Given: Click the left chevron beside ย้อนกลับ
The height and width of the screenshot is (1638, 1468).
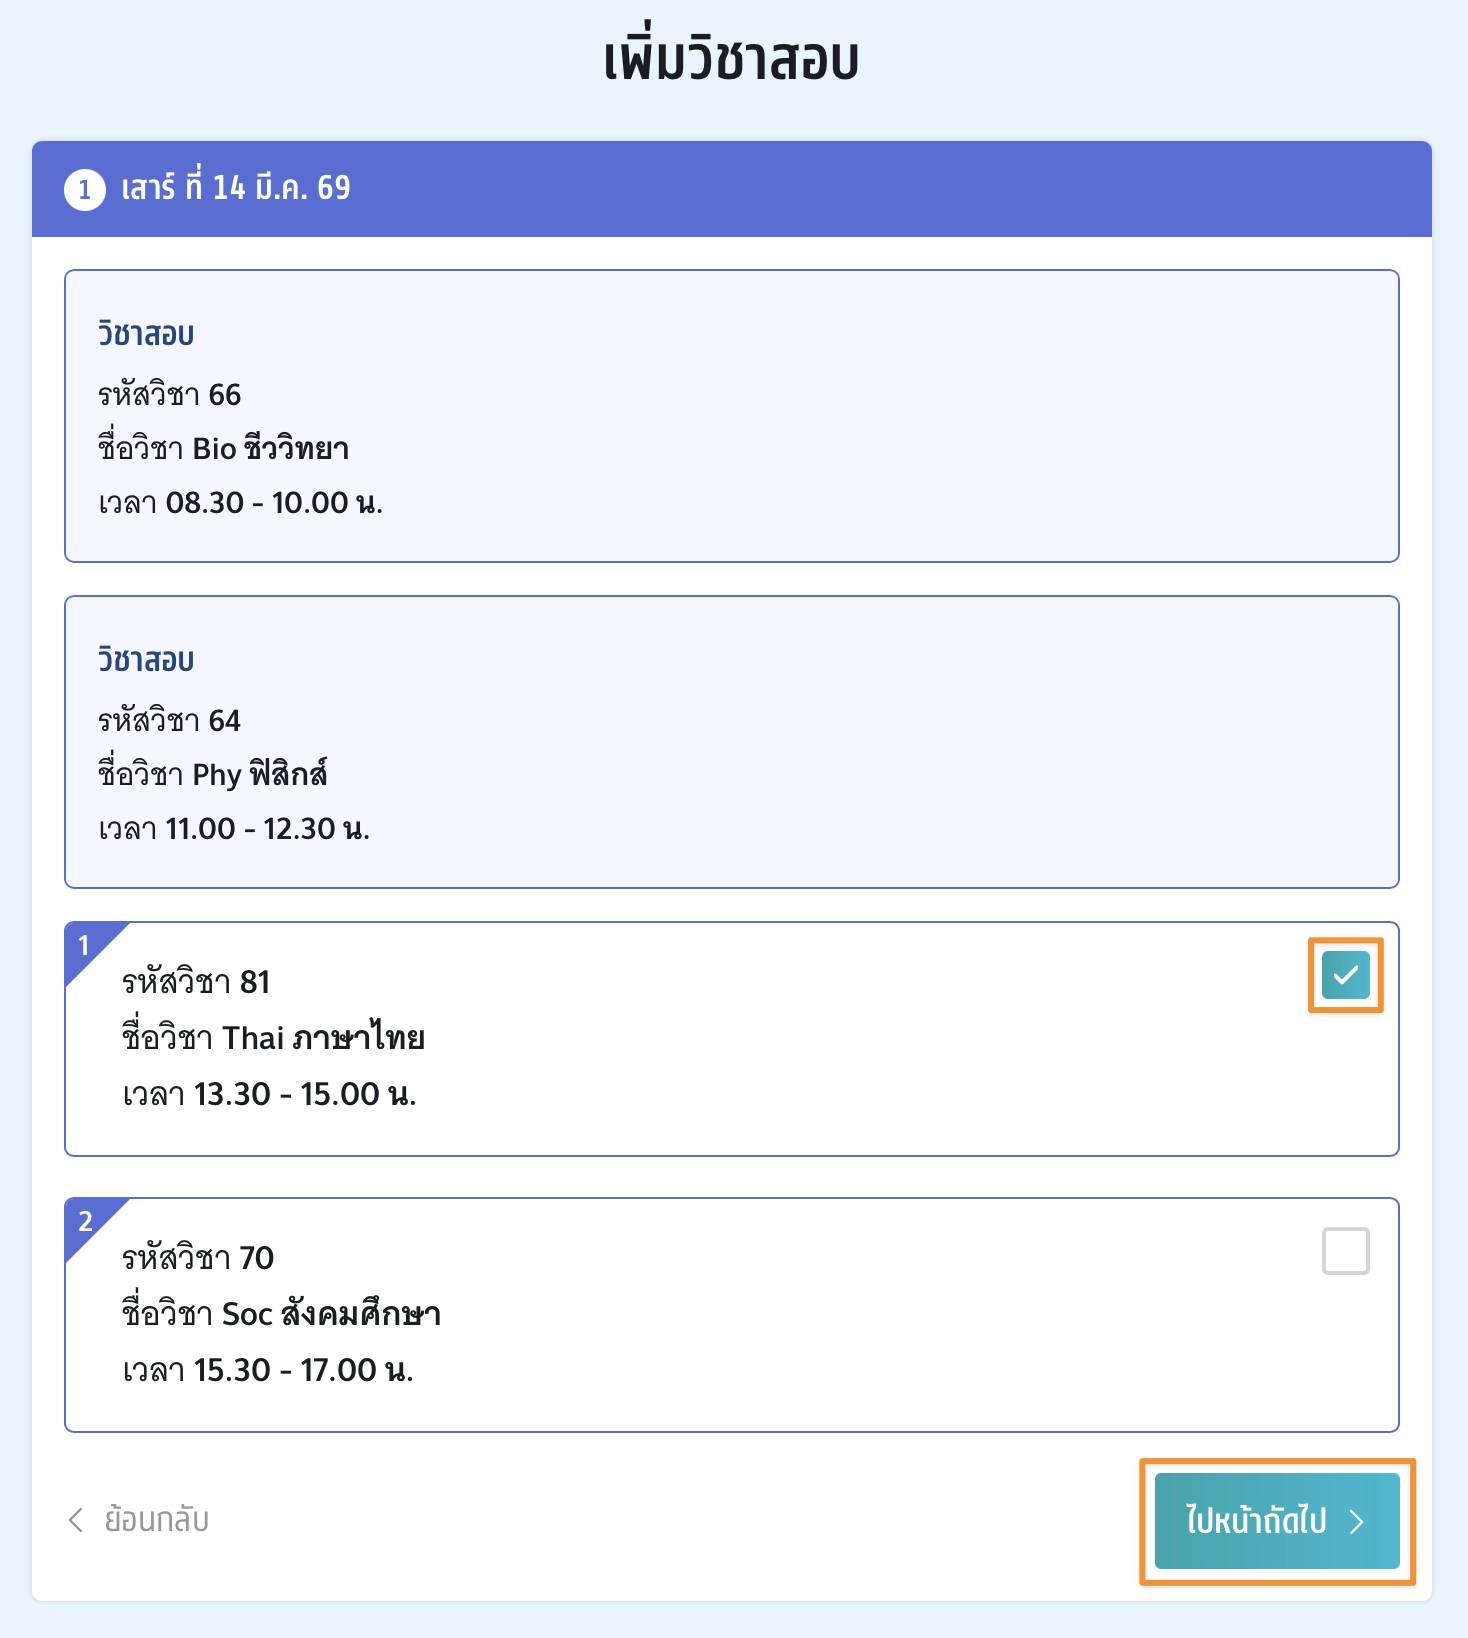Looking at the screenshot, I should coord(76,1520).
